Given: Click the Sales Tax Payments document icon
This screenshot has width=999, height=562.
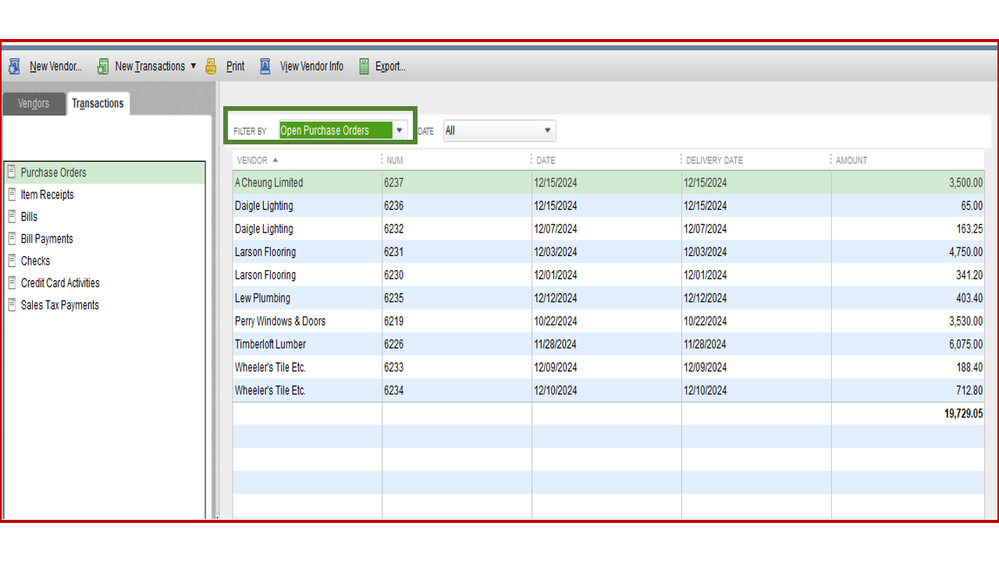Looking at the screenshot, I should coord(12,305).
